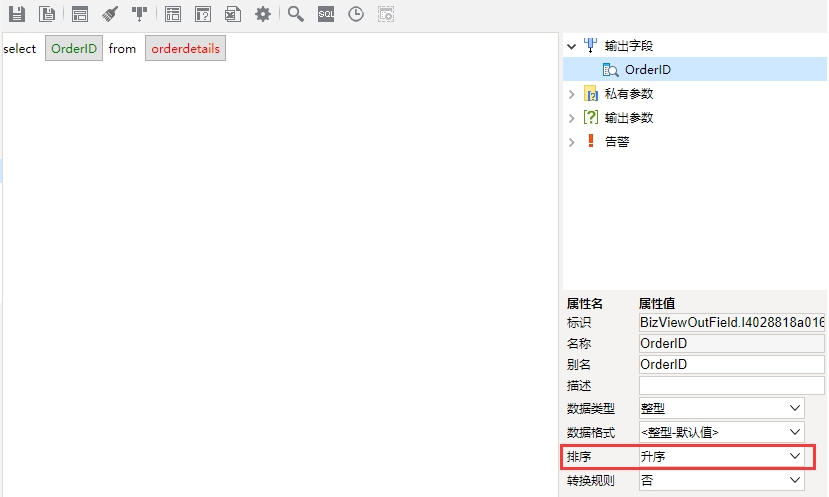Screen dimensions: 829x497
Task: Click the 属性名 column header
Action: coord(585,303)
